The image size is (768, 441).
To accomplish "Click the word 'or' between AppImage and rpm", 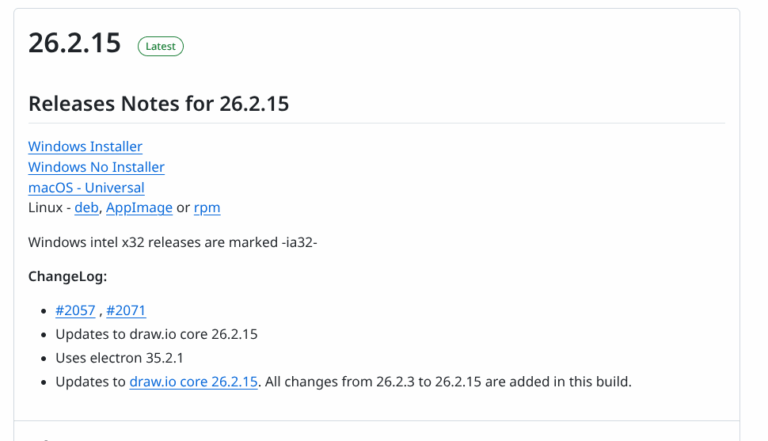I will [183, 208].
